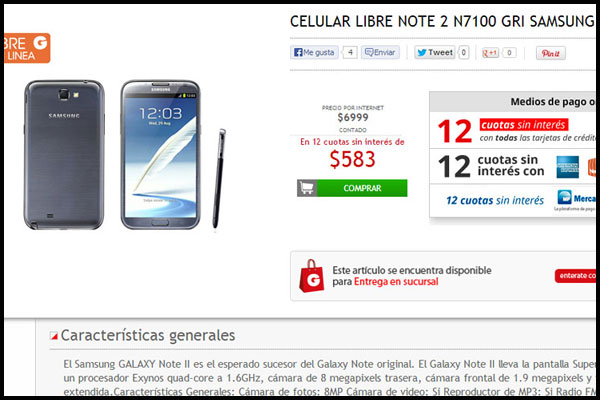600x400 pixels.
Task: Click the American Express card logo
Action: click(x=567, y=167)
